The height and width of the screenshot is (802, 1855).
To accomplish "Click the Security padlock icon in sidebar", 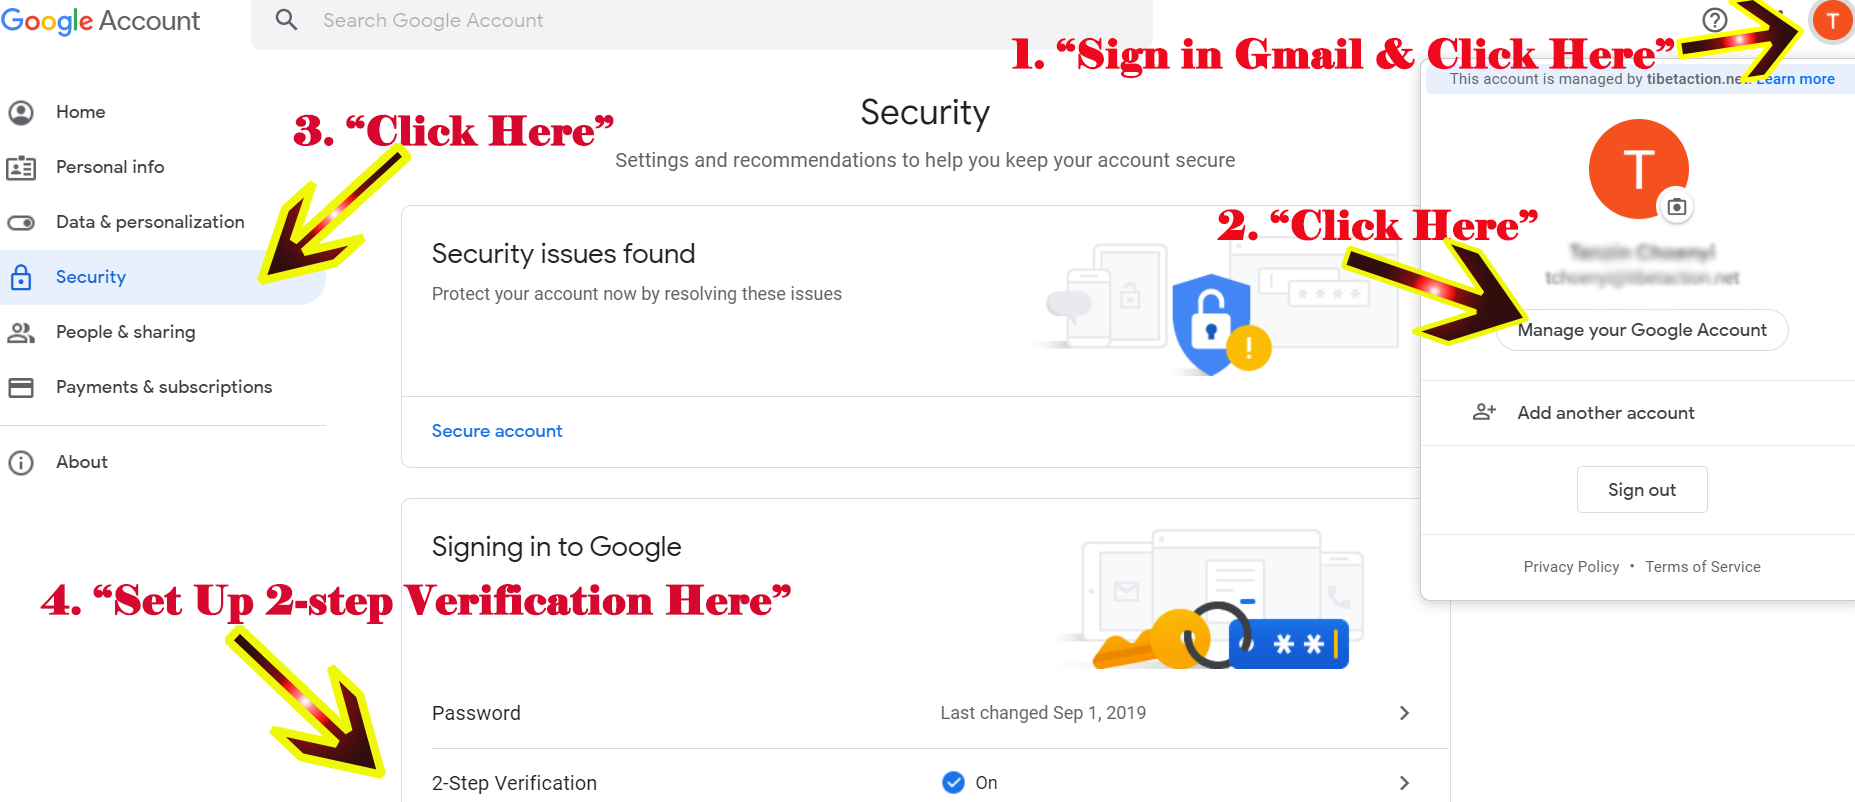I will coord(22,277).
